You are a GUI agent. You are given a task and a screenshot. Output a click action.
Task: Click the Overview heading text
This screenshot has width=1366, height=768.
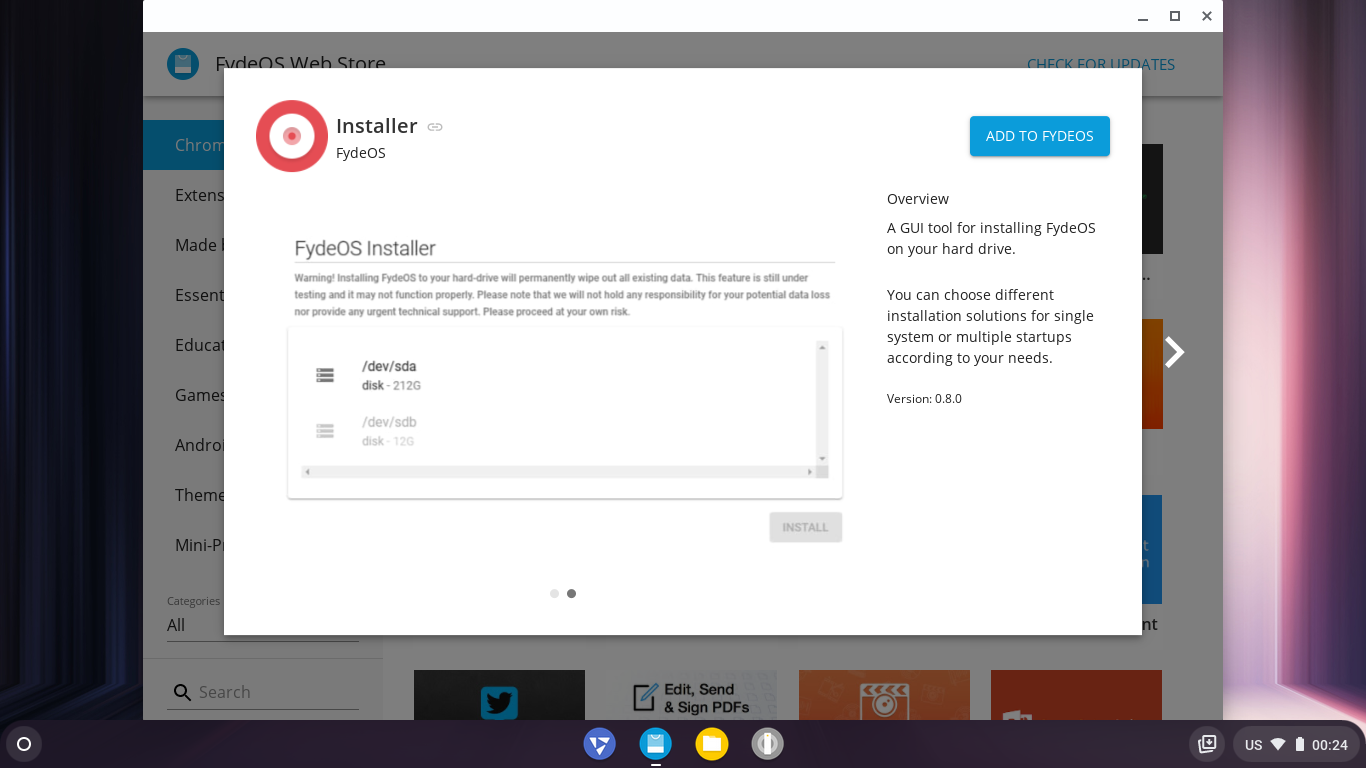(x=918, y=199)
